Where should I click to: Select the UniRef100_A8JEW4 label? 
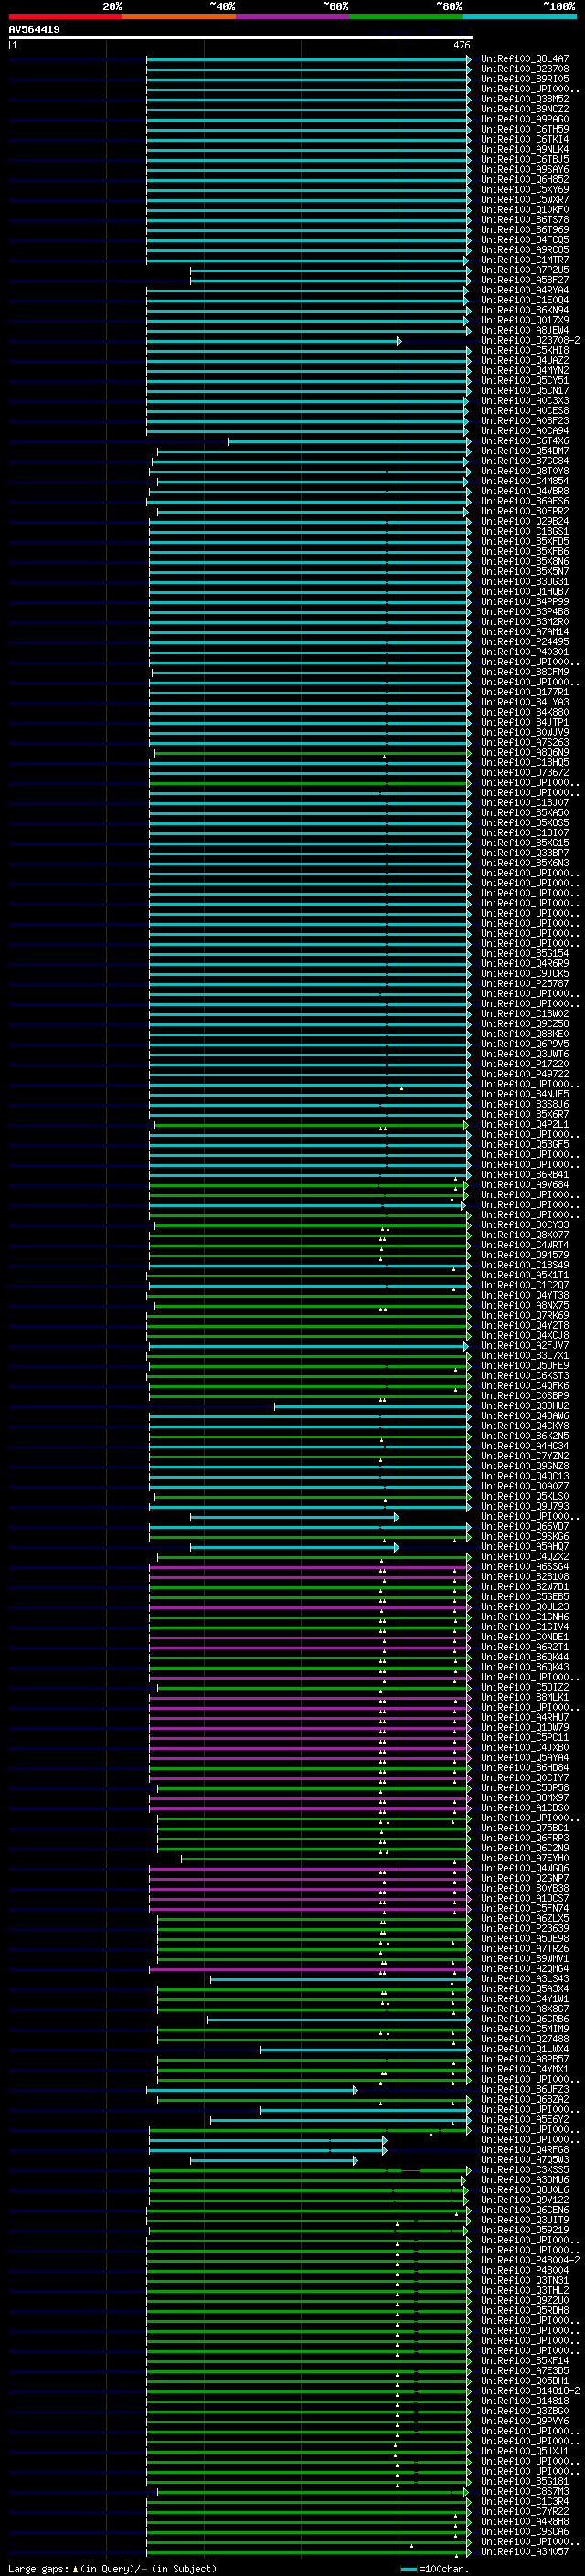point(524,330)
